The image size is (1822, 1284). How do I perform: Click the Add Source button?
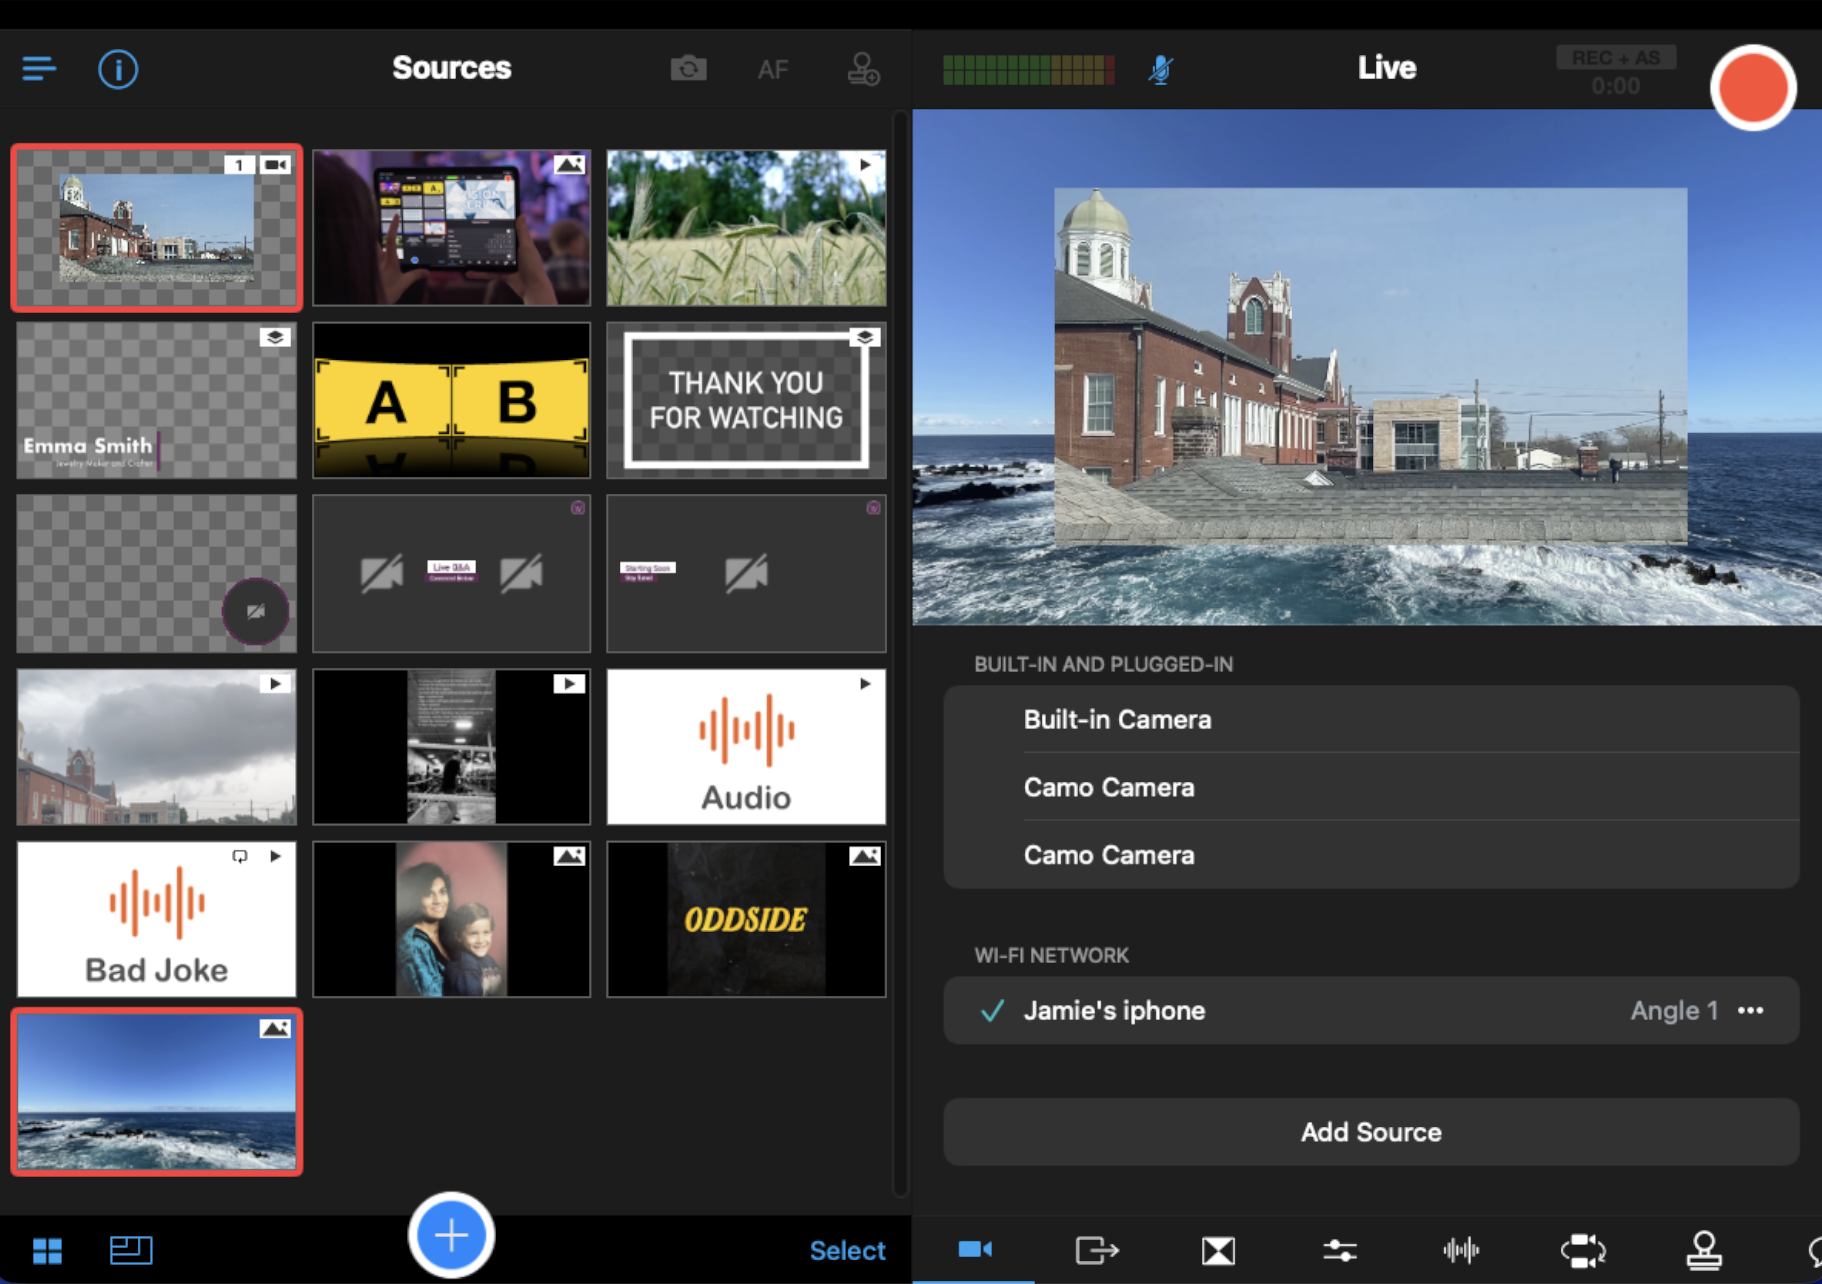[x=1370, y=1132]
